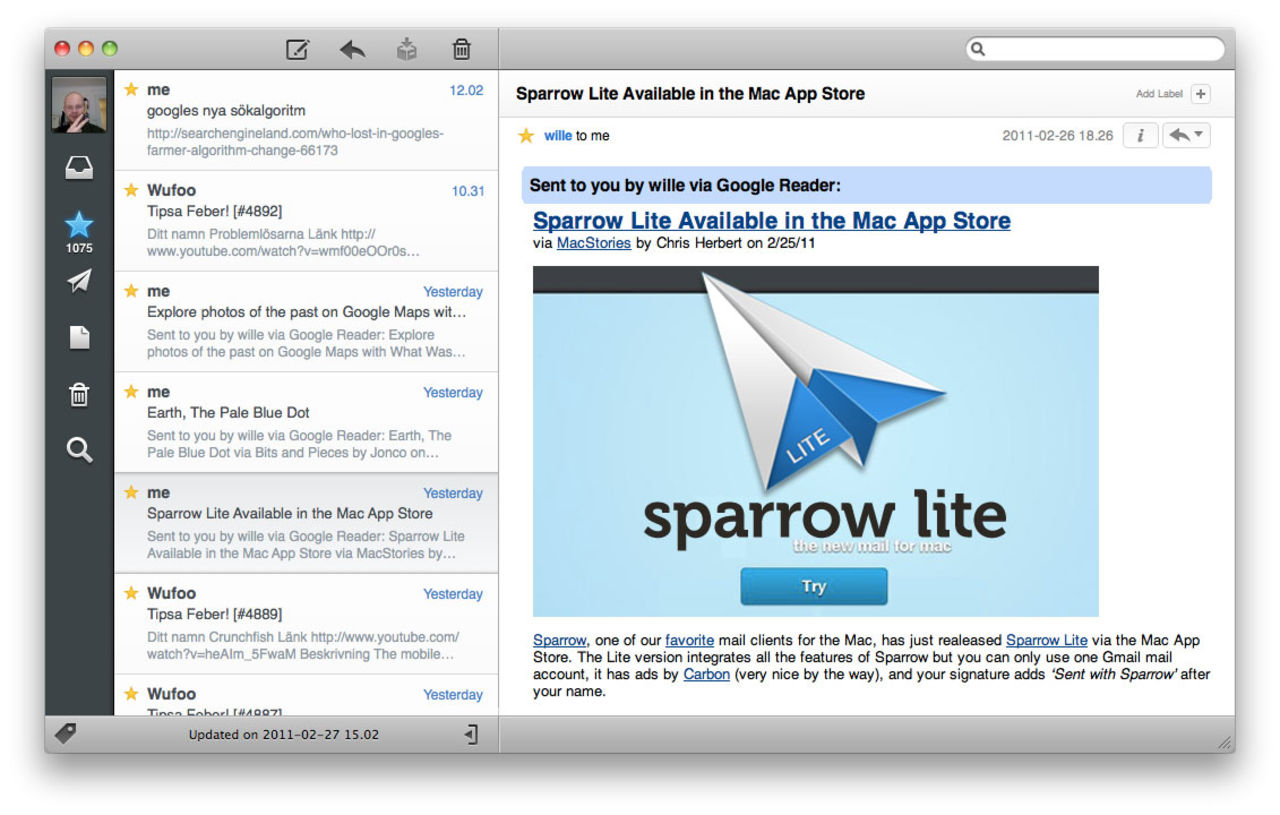
Task: Open Drafts via the document icon
Action: click(x=79, y=338)
